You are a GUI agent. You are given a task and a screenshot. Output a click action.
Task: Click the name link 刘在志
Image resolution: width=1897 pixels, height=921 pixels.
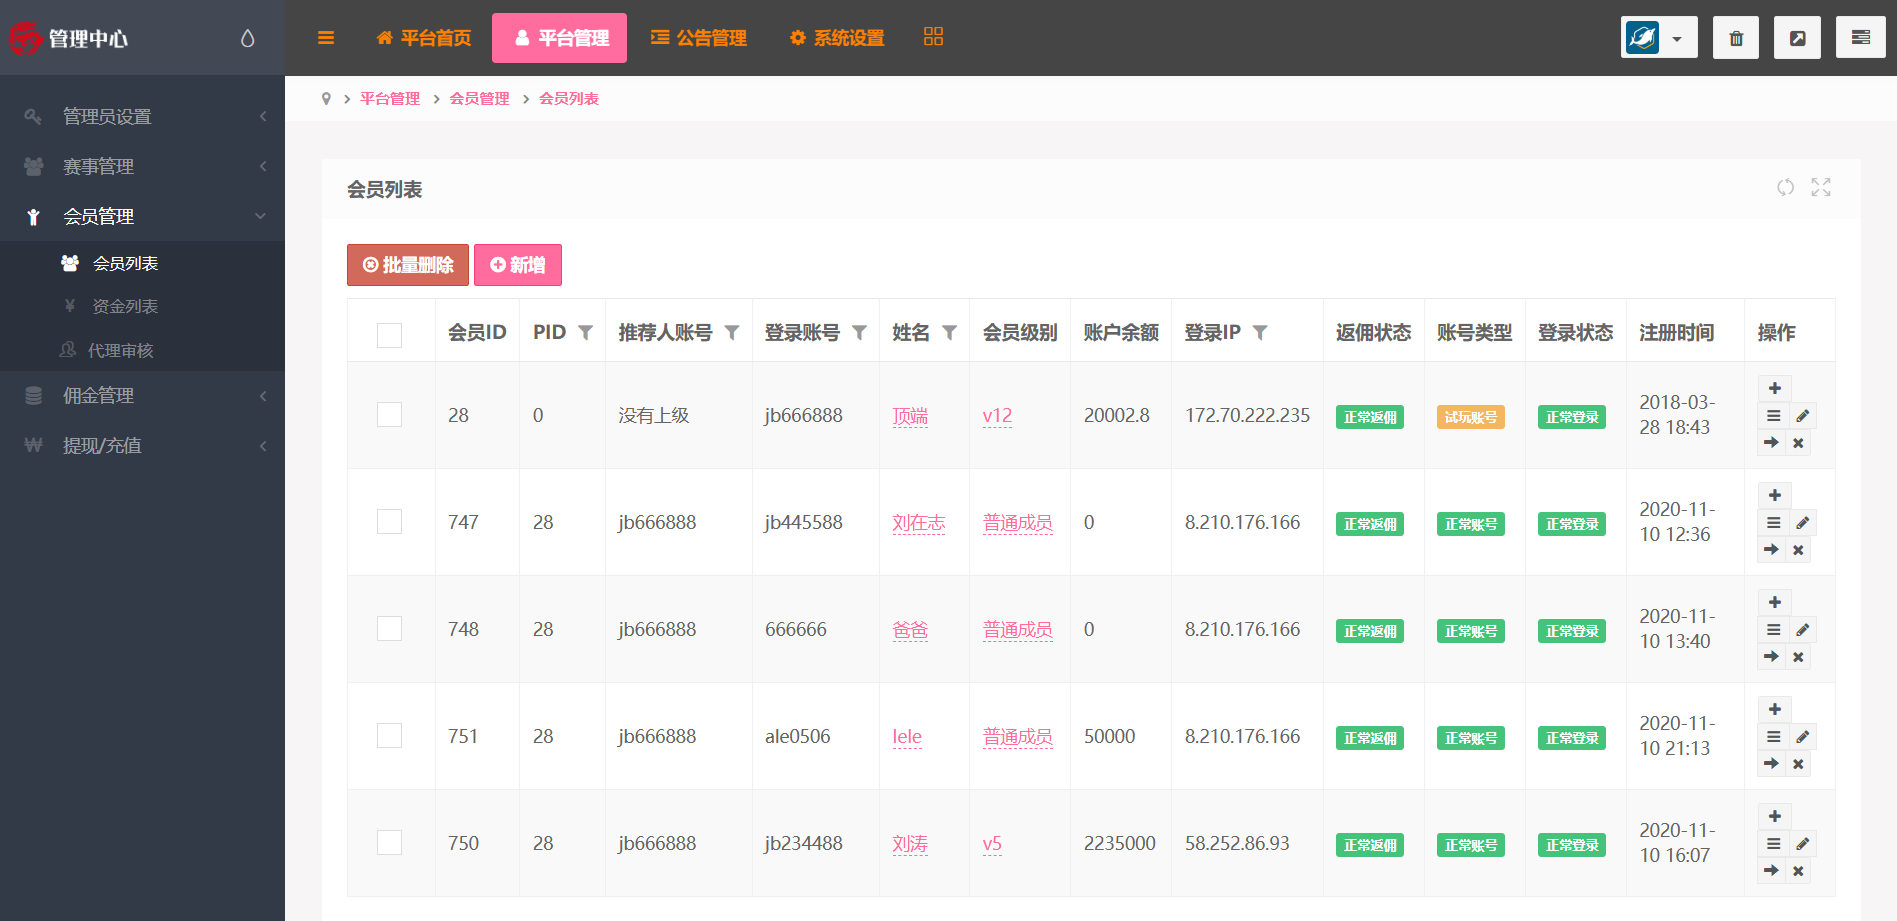click(919, 522)
